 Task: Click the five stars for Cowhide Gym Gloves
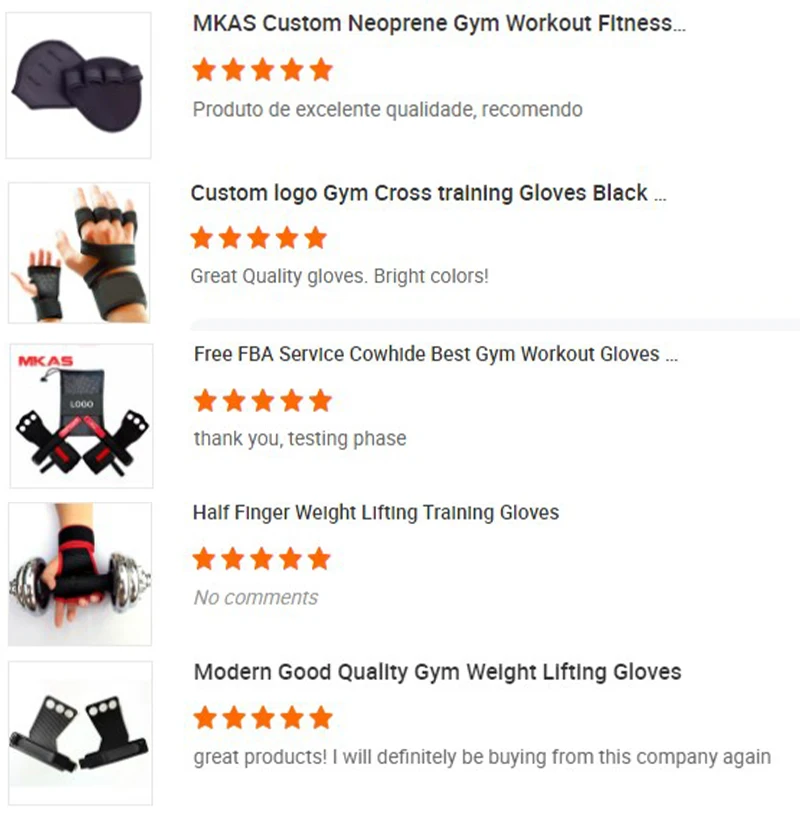pos(262,401)
